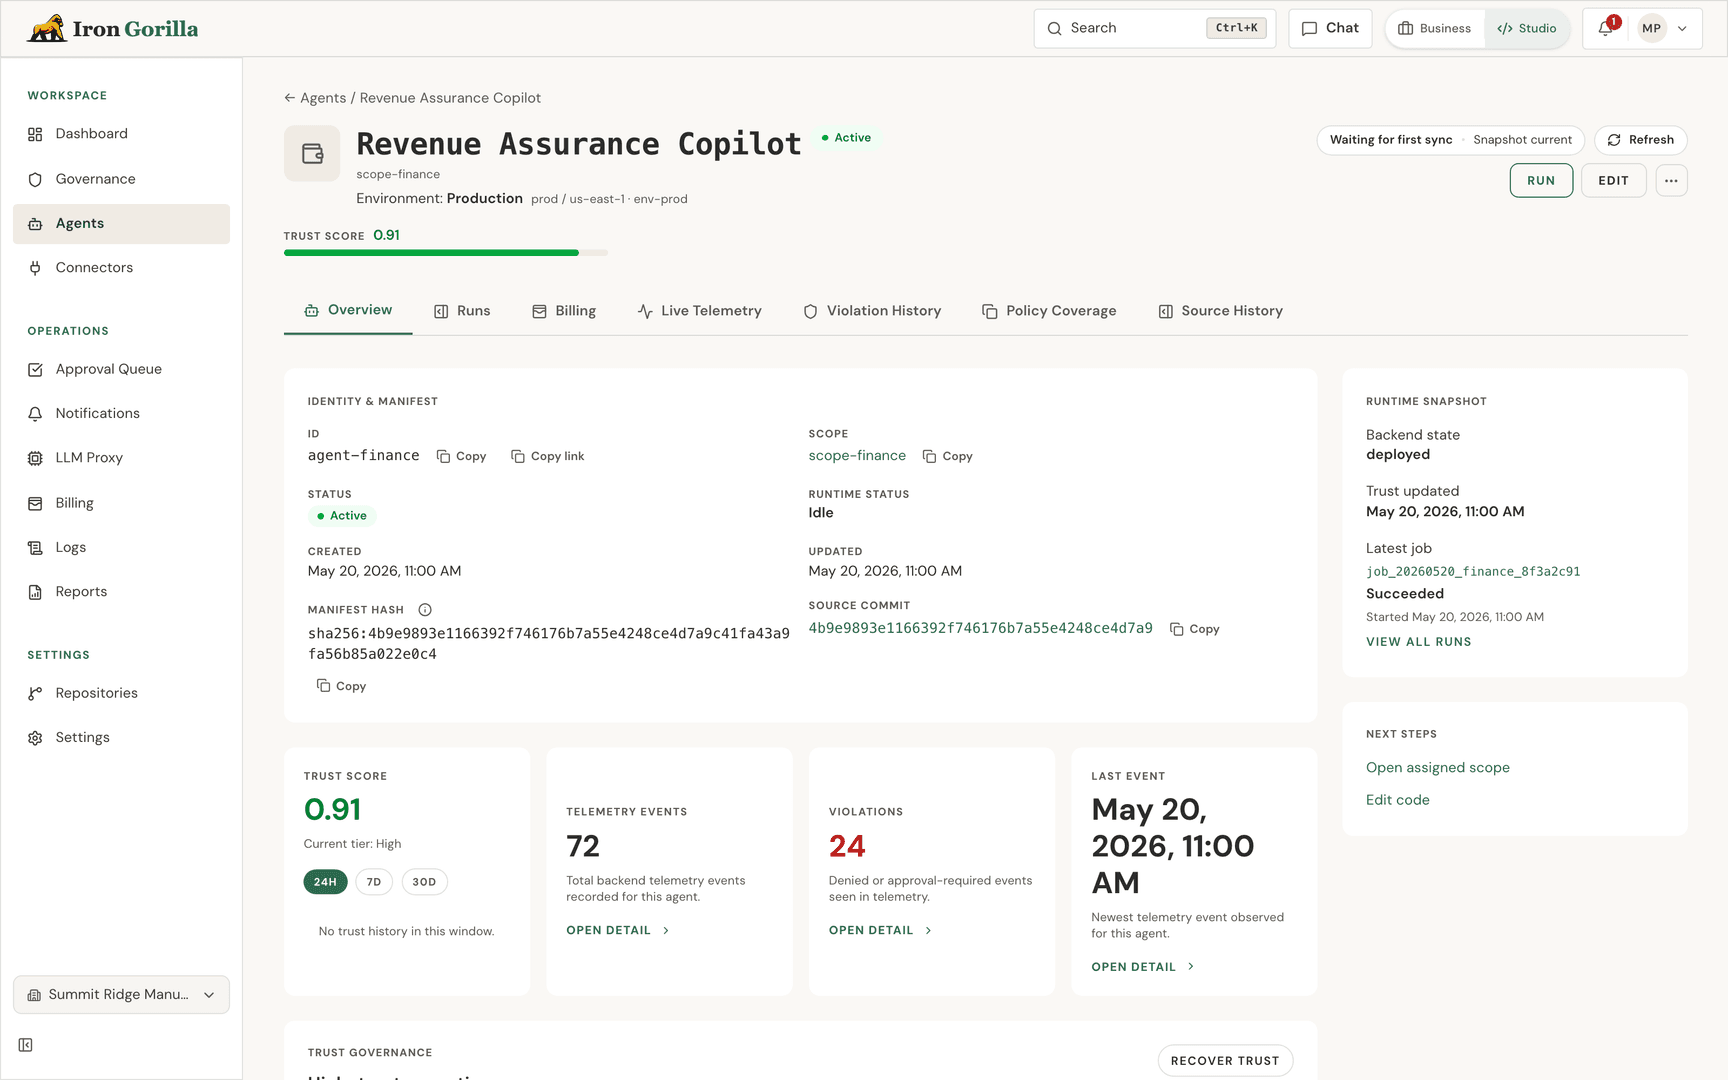Copy the agent-finance ID
The width and height of the screenshot is (1728, 1080).
461,456
